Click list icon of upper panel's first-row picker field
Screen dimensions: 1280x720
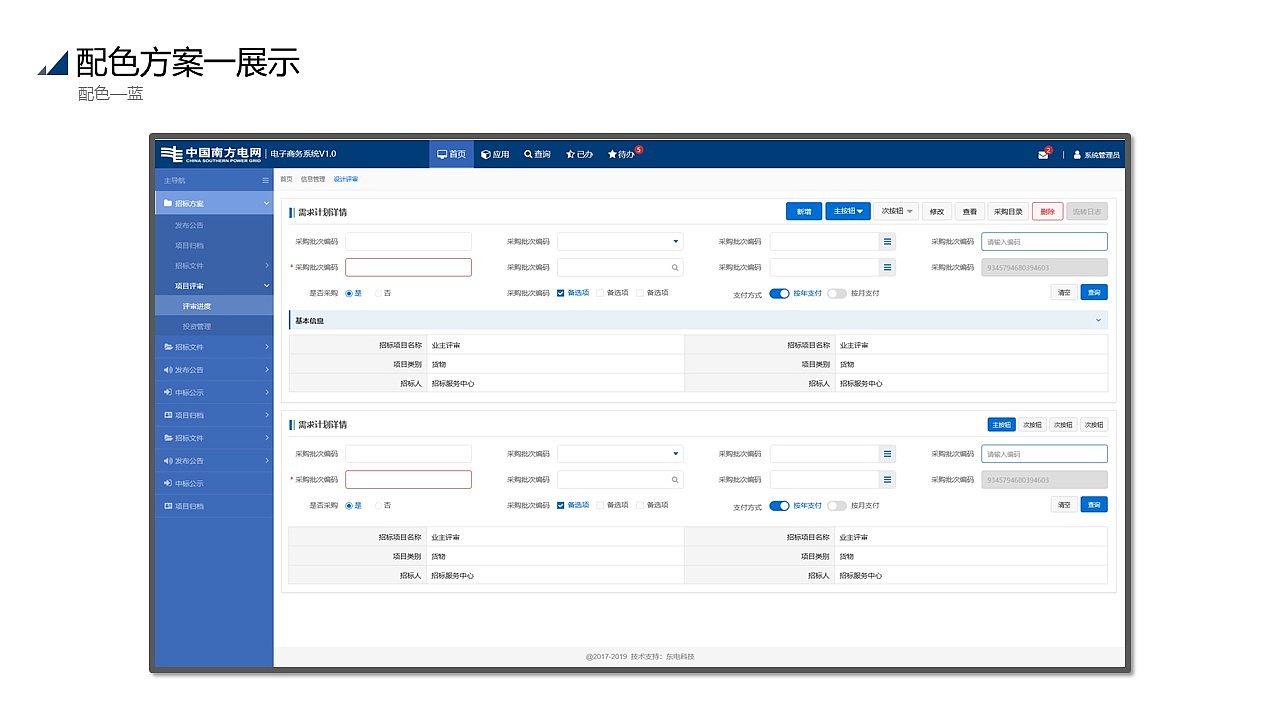coord(887,241)
